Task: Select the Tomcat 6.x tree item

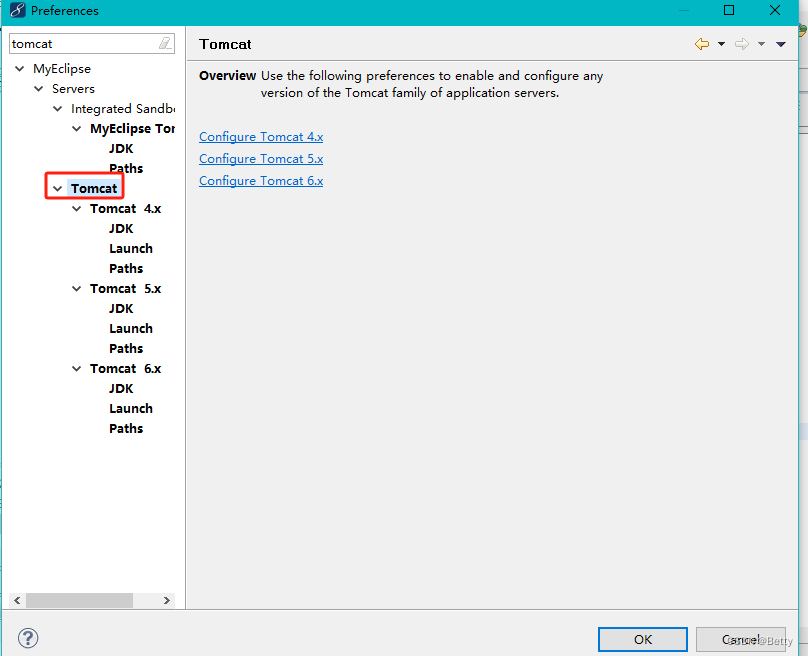Action: point(125,368)
